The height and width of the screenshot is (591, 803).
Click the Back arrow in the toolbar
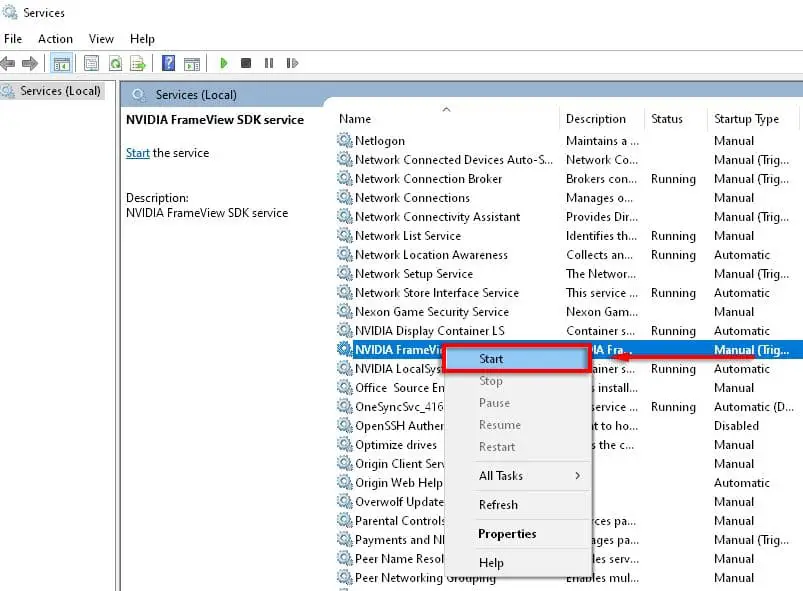click(8, 63)
